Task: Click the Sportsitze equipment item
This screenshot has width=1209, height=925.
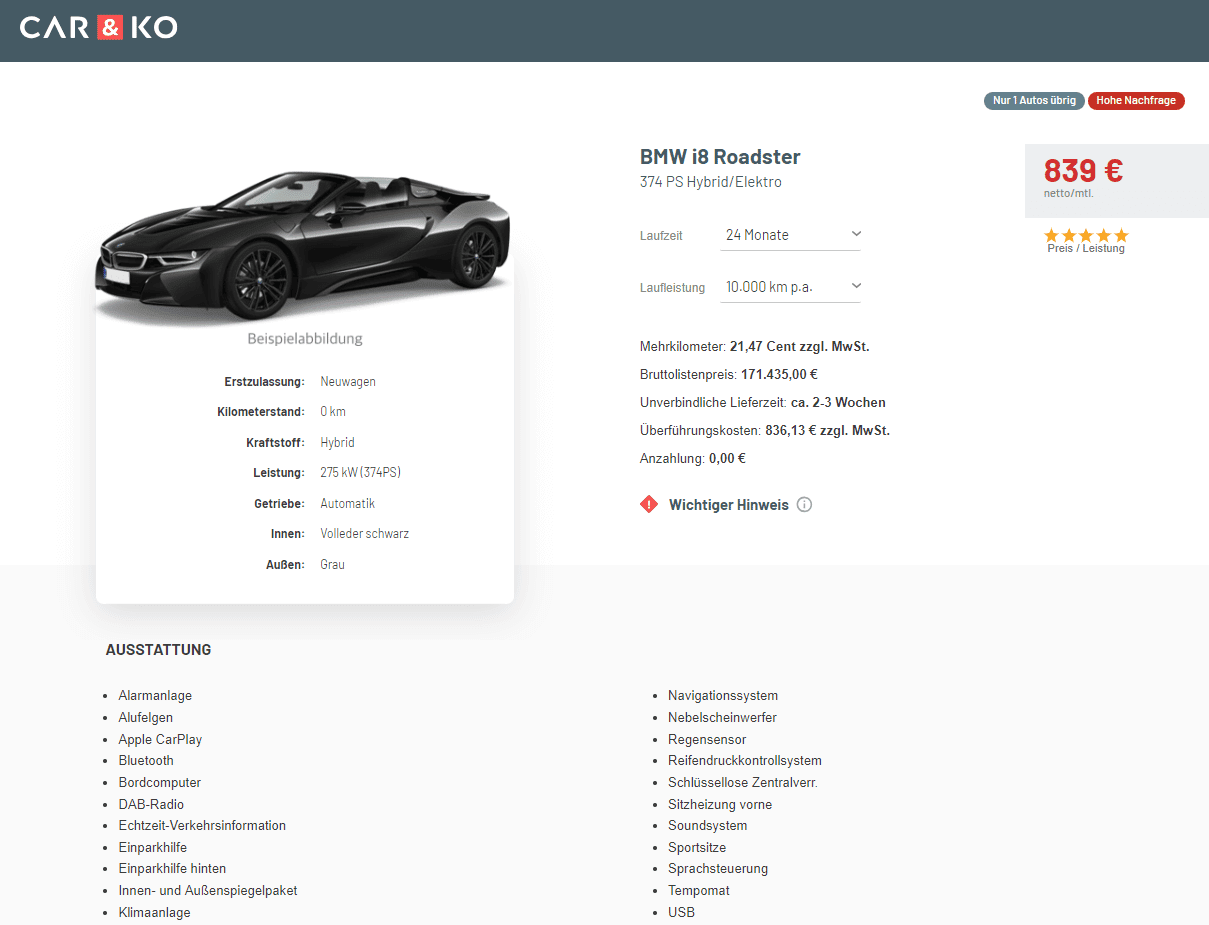Action: tap(697, 848)
